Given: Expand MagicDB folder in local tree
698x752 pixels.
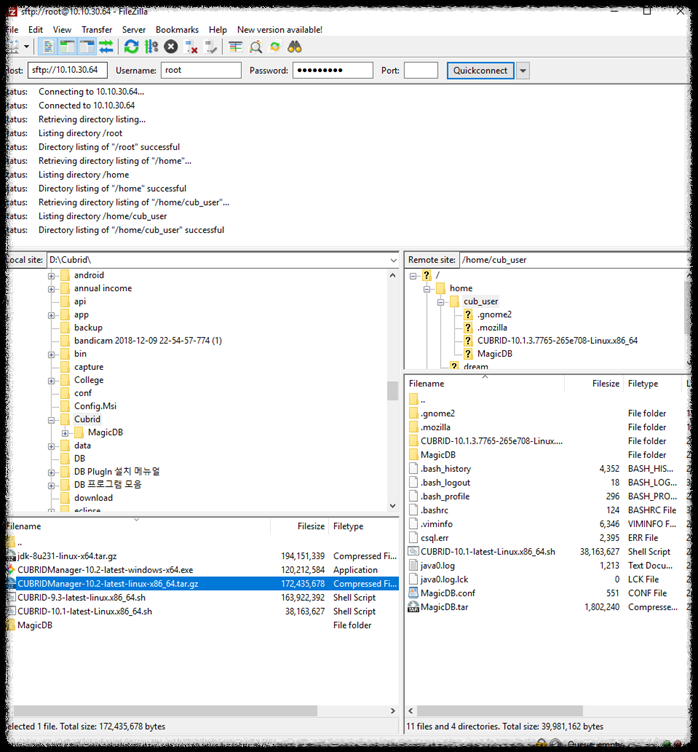Looking at the screenshot, I should click(65, 433).
